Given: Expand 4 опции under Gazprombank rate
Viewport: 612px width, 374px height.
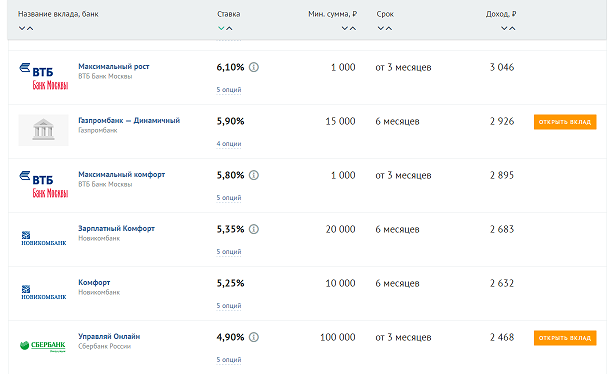Looking at the screenshot, I should tap(229, 144).
